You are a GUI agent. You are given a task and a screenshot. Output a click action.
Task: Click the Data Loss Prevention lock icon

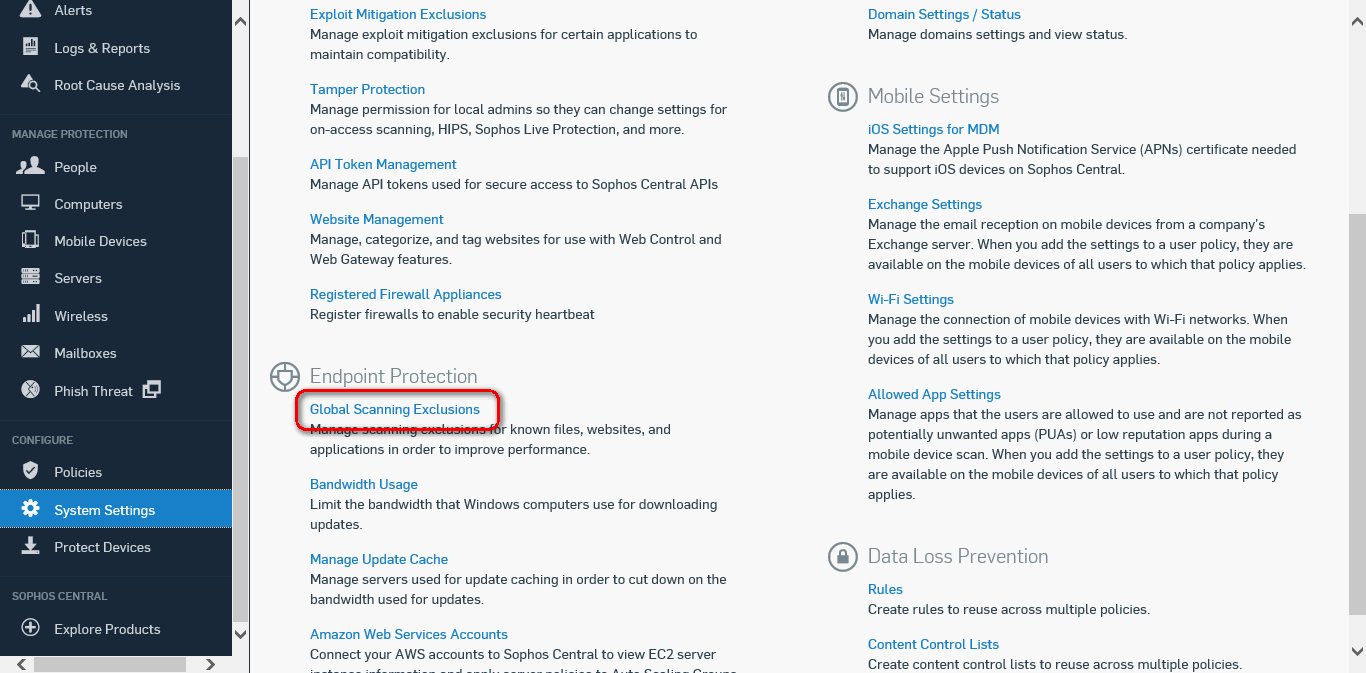[x=843, y=557]
